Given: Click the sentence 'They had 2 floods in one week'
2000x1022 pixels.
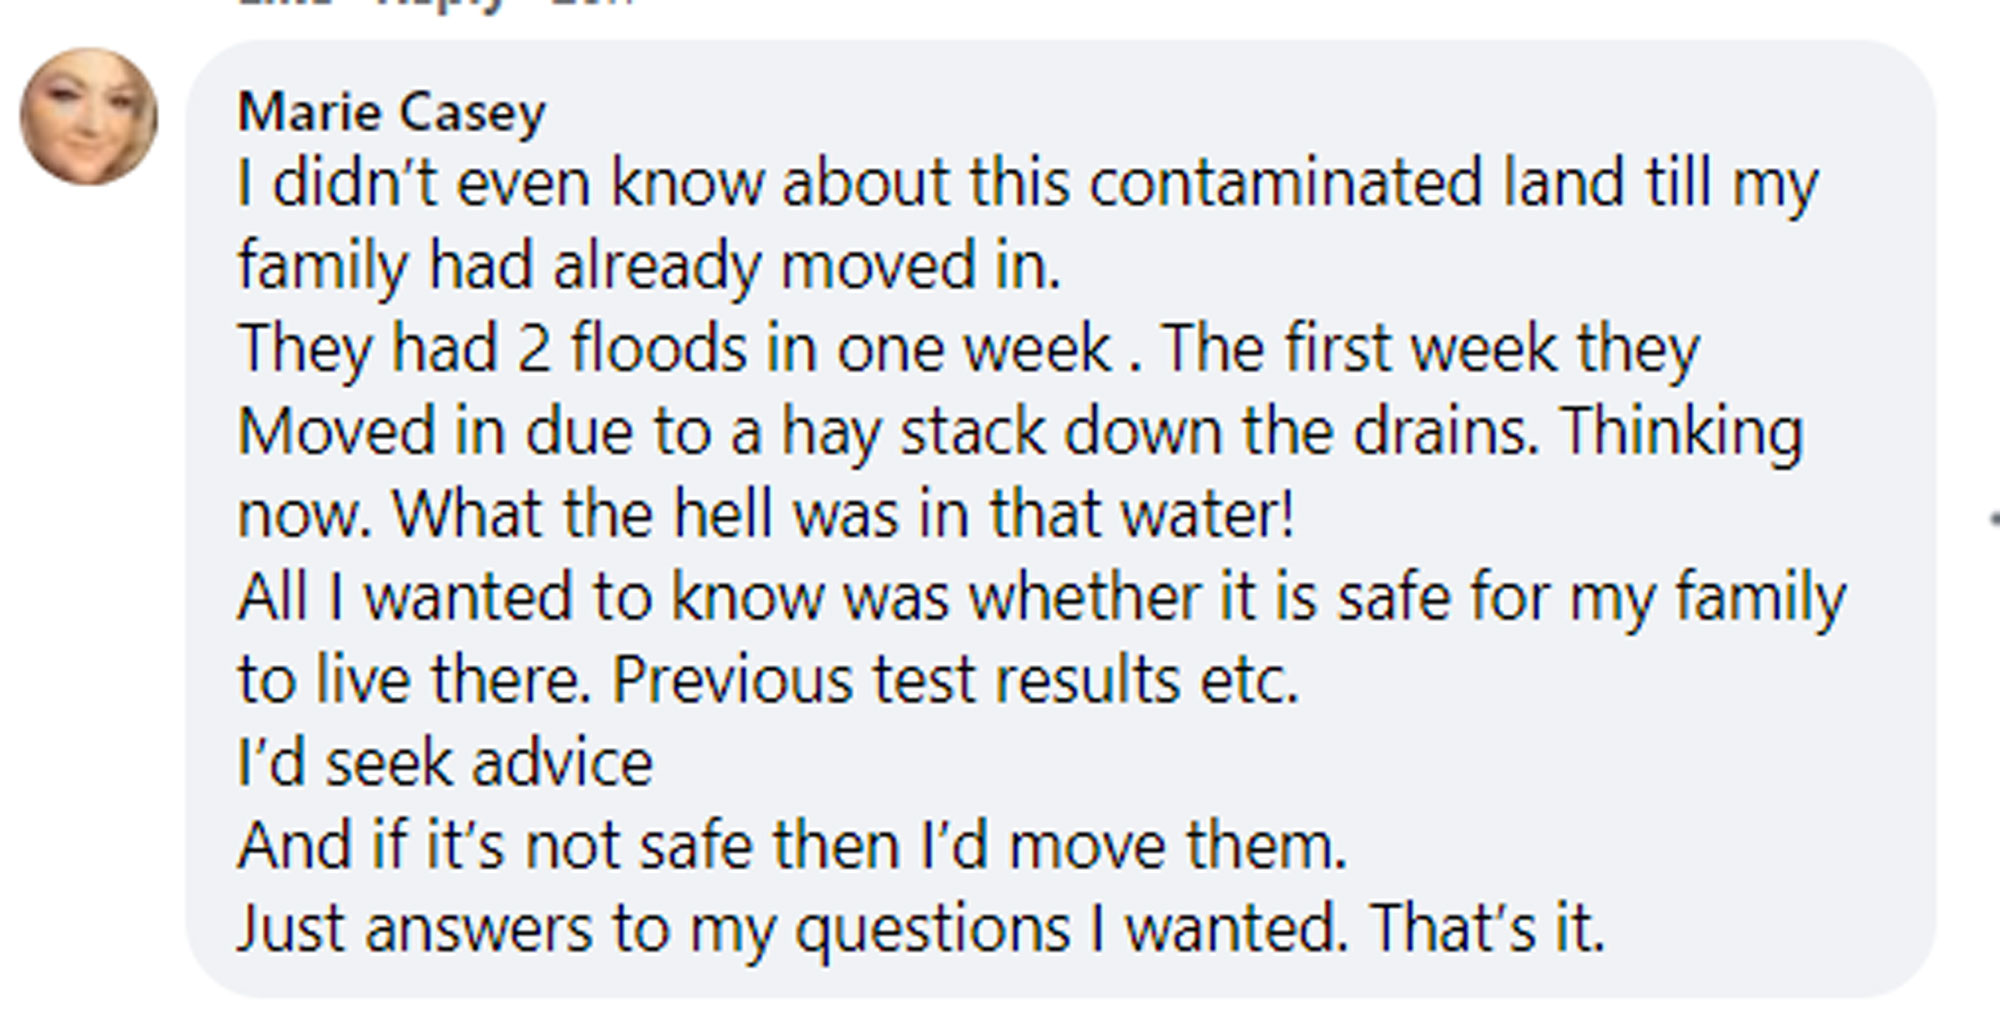Looking at the screenshot, I should click(675, 350).
